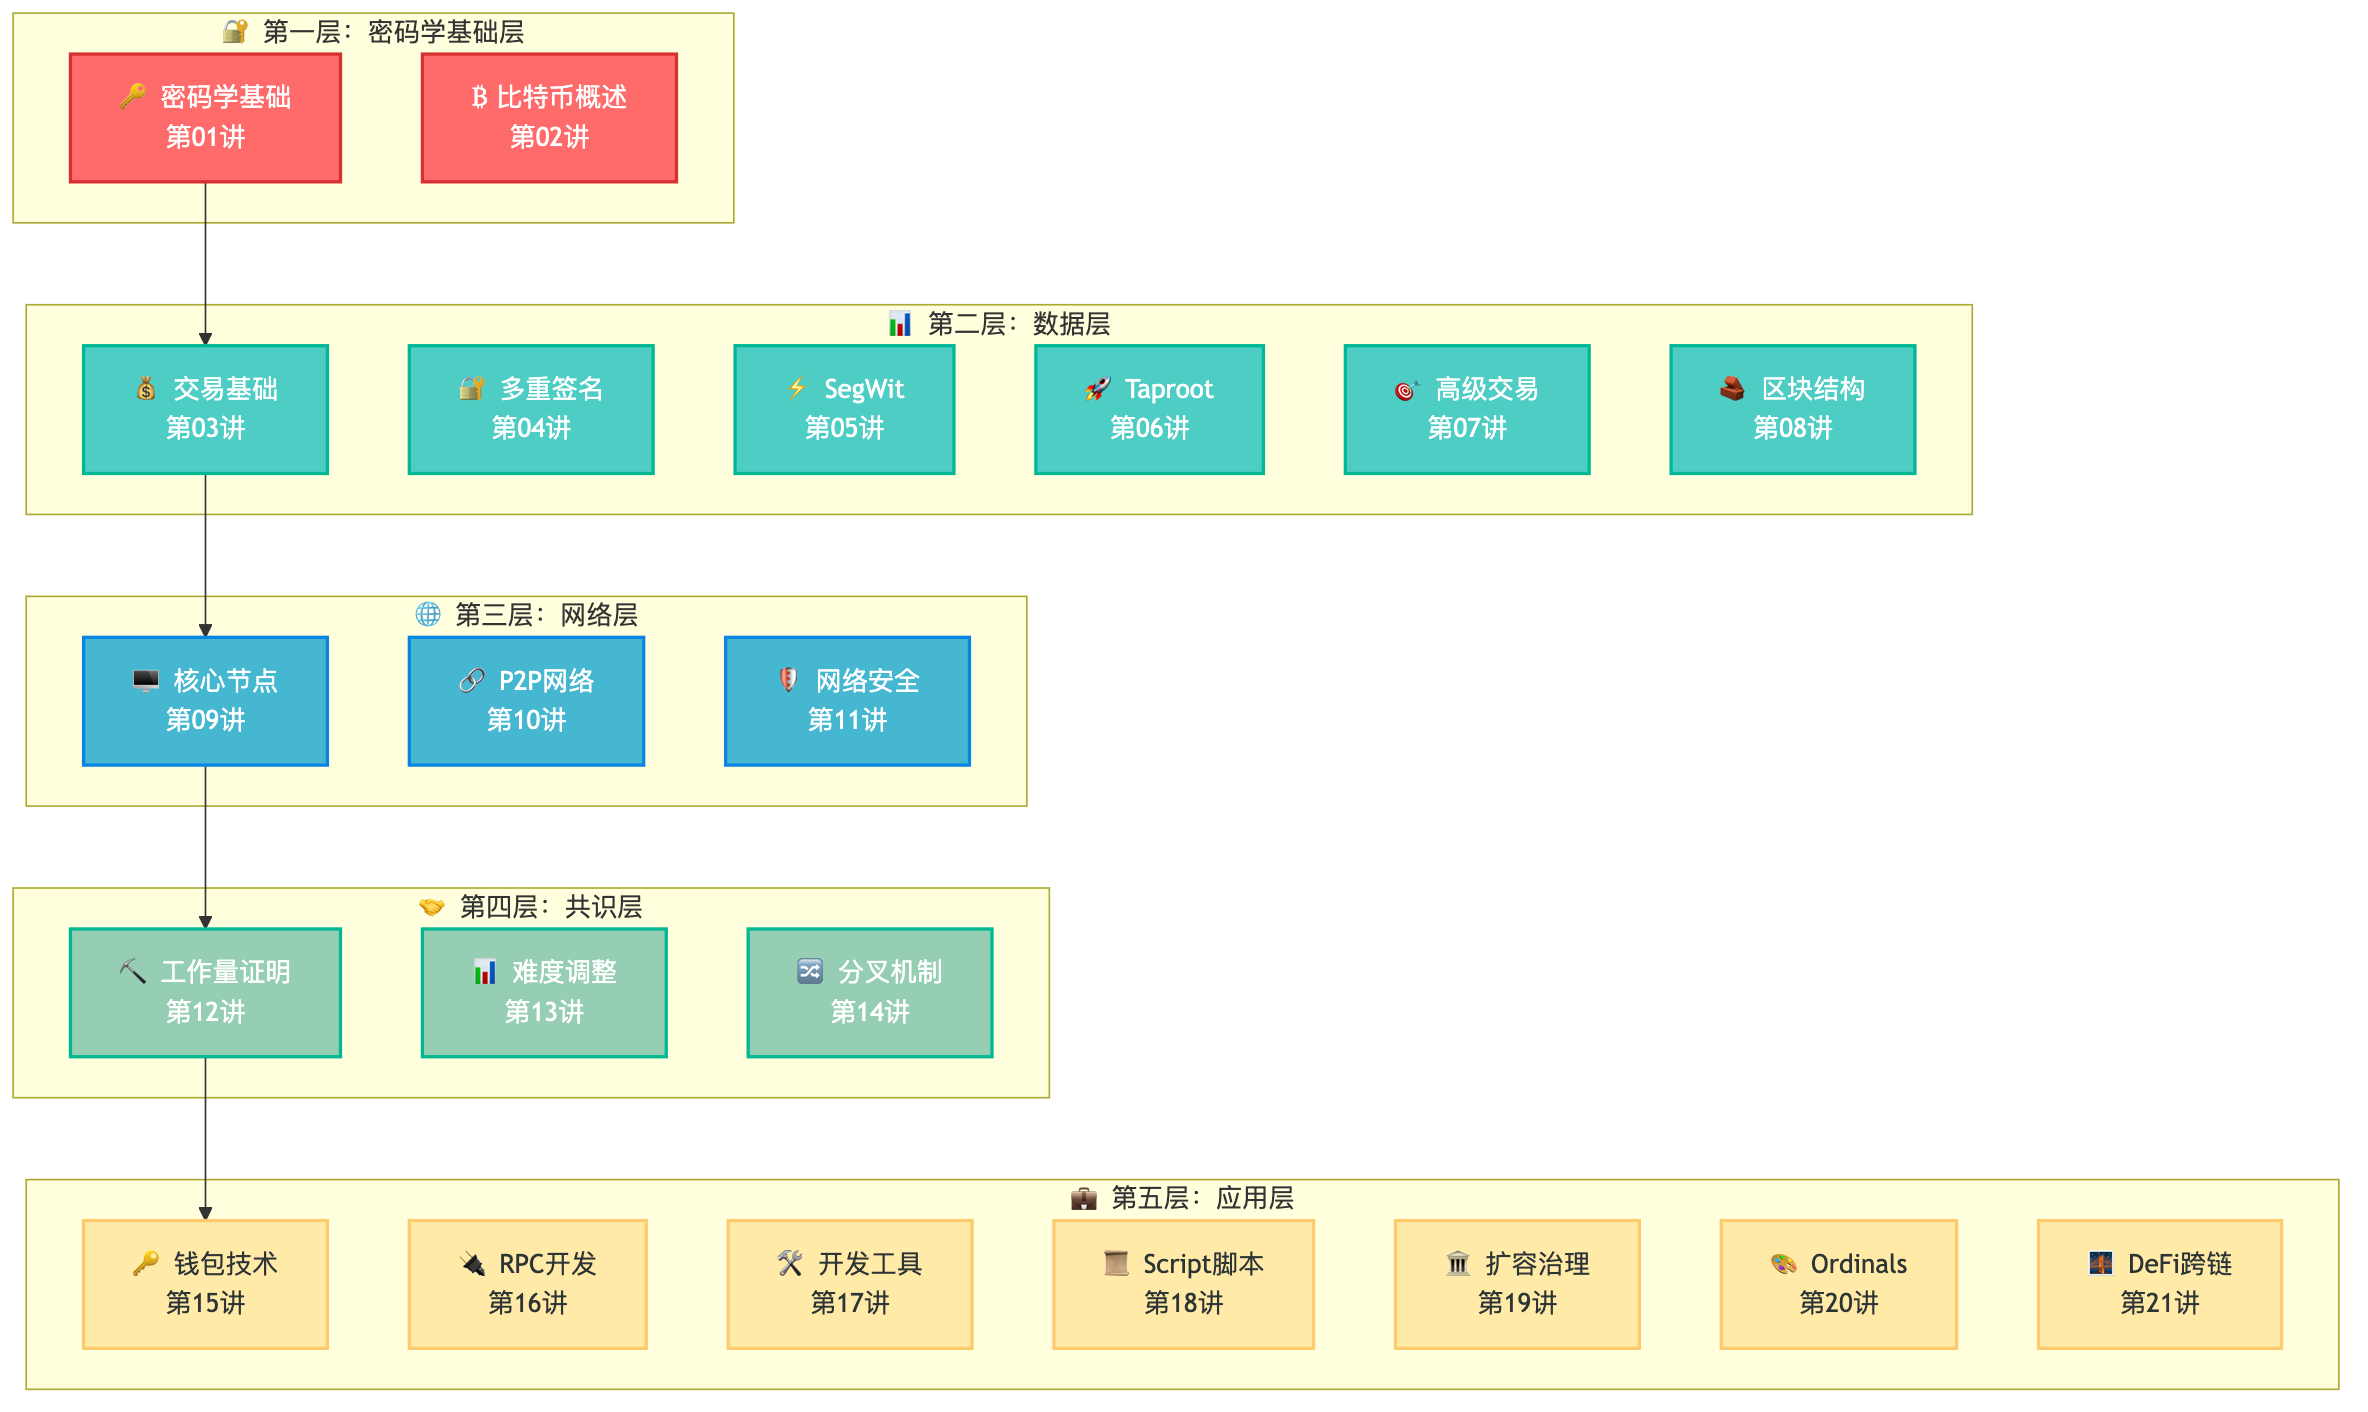The height and width of the screenshot is (1412, 2368).
Task: Click the globe icon in 第三层 title
Action: [428, 614]
